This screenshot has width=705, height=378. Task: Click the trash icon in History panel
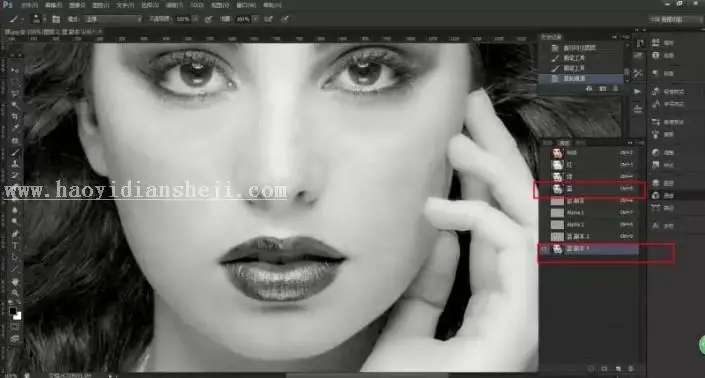[x=615, y=89]
